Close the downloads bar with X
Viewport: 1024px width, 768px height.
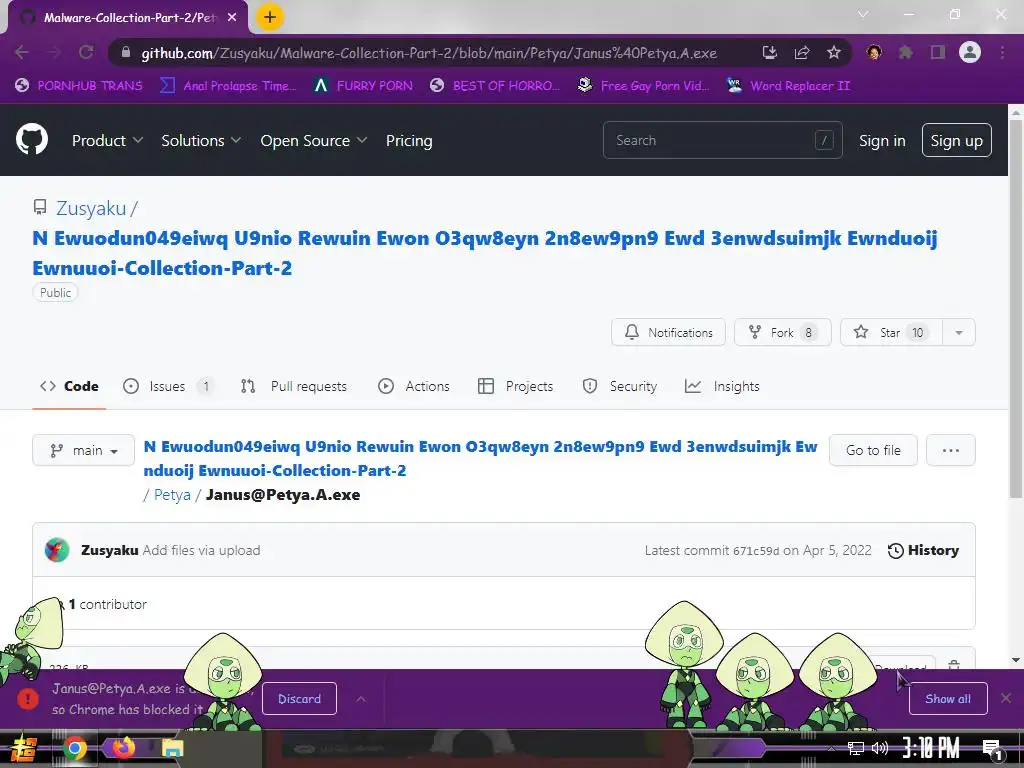(x=1006, y=698)
